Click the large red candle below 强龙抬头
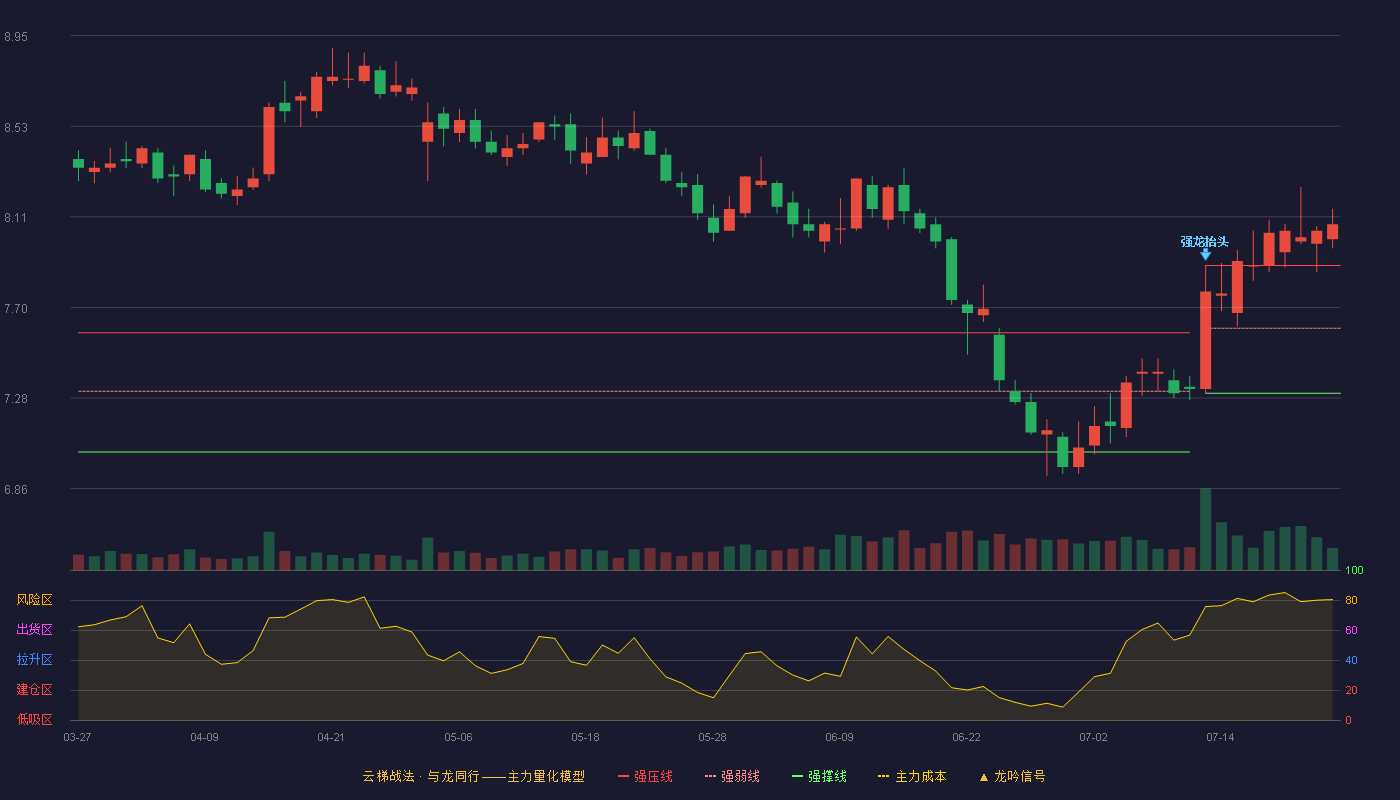The image size is (1400, 800). point(1205,340)
